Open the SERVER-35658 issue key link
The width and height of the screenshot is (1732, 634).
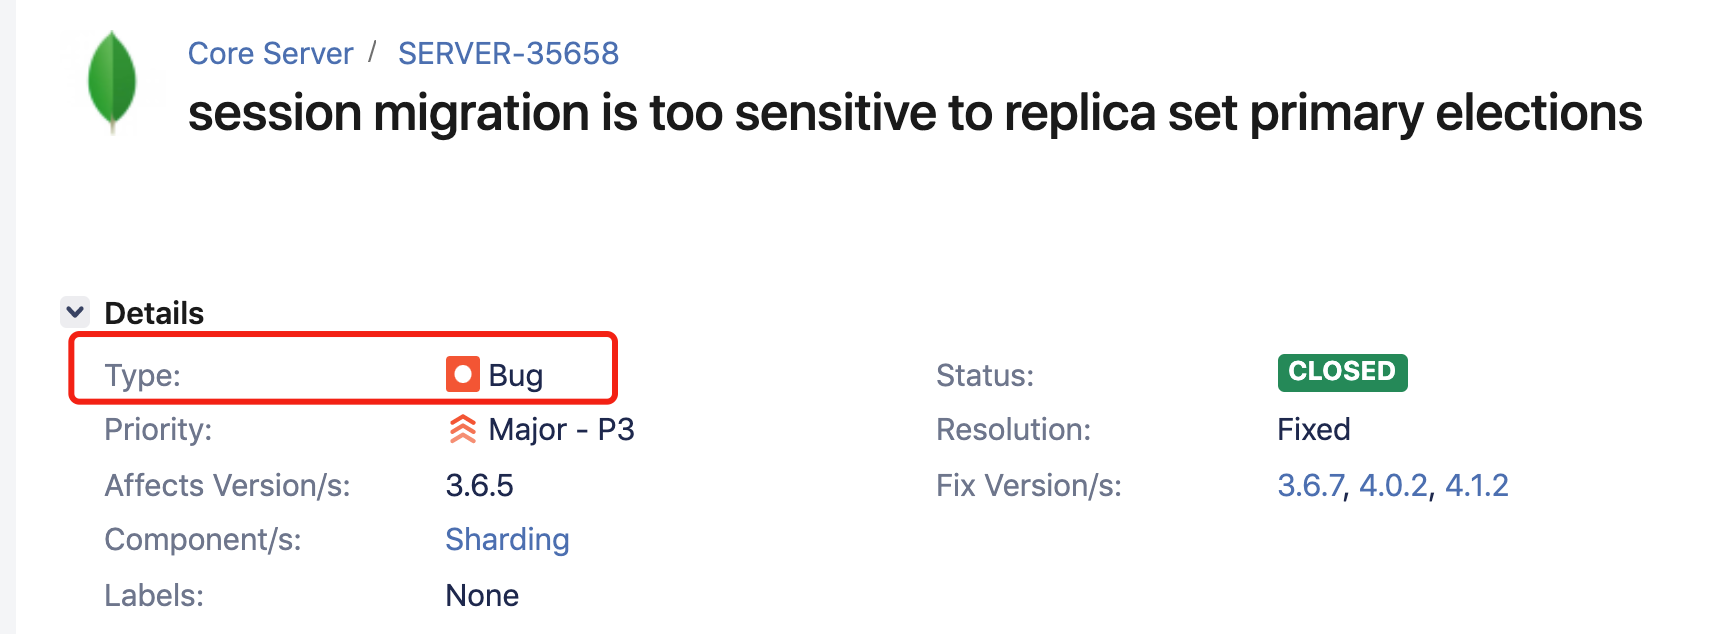(x=508, y=53)
